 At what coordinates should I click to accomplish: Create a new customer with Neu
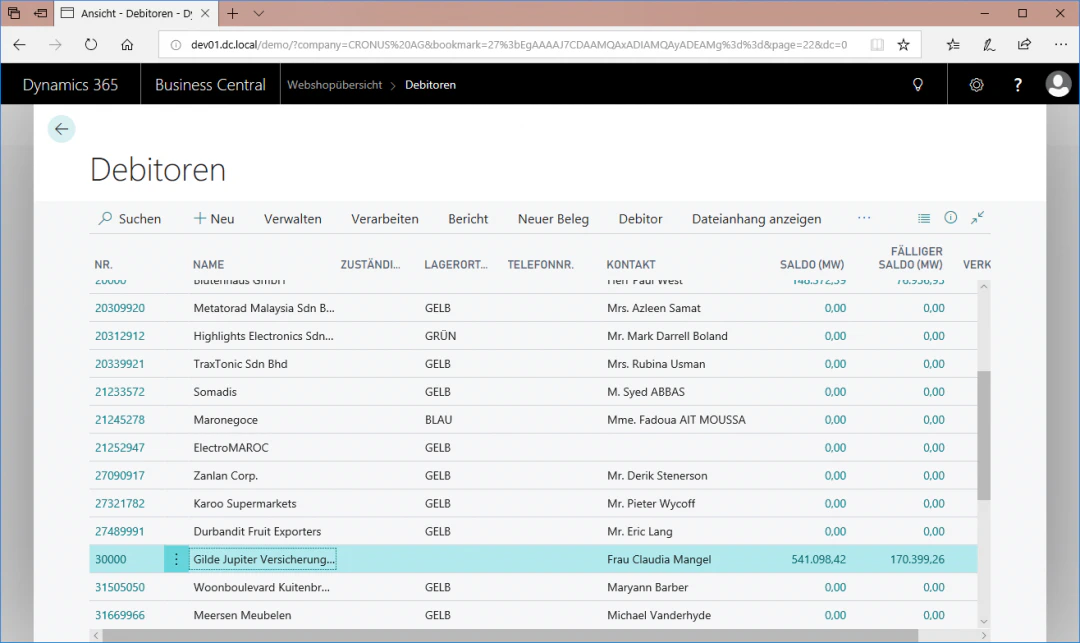tap(214, 219)
